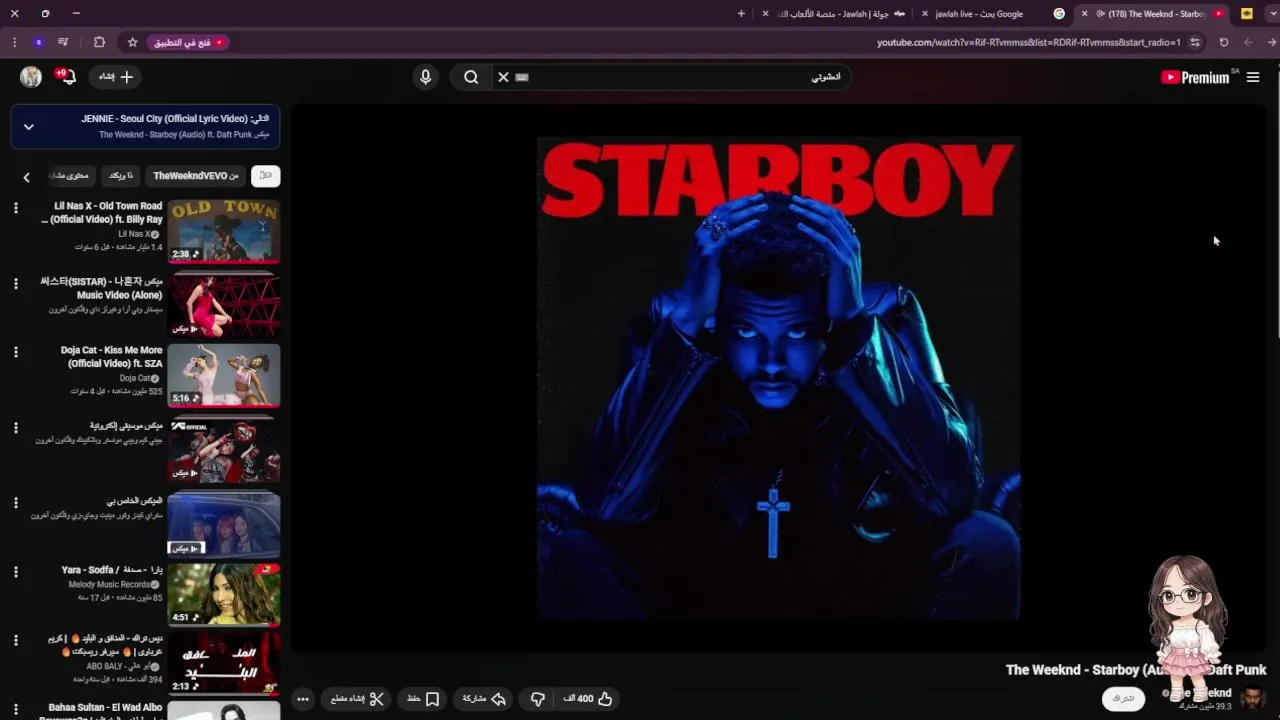Switch to the Jawlah games platform tab
This screenshot has height=720, width=1280.
[x=838, y=14]
